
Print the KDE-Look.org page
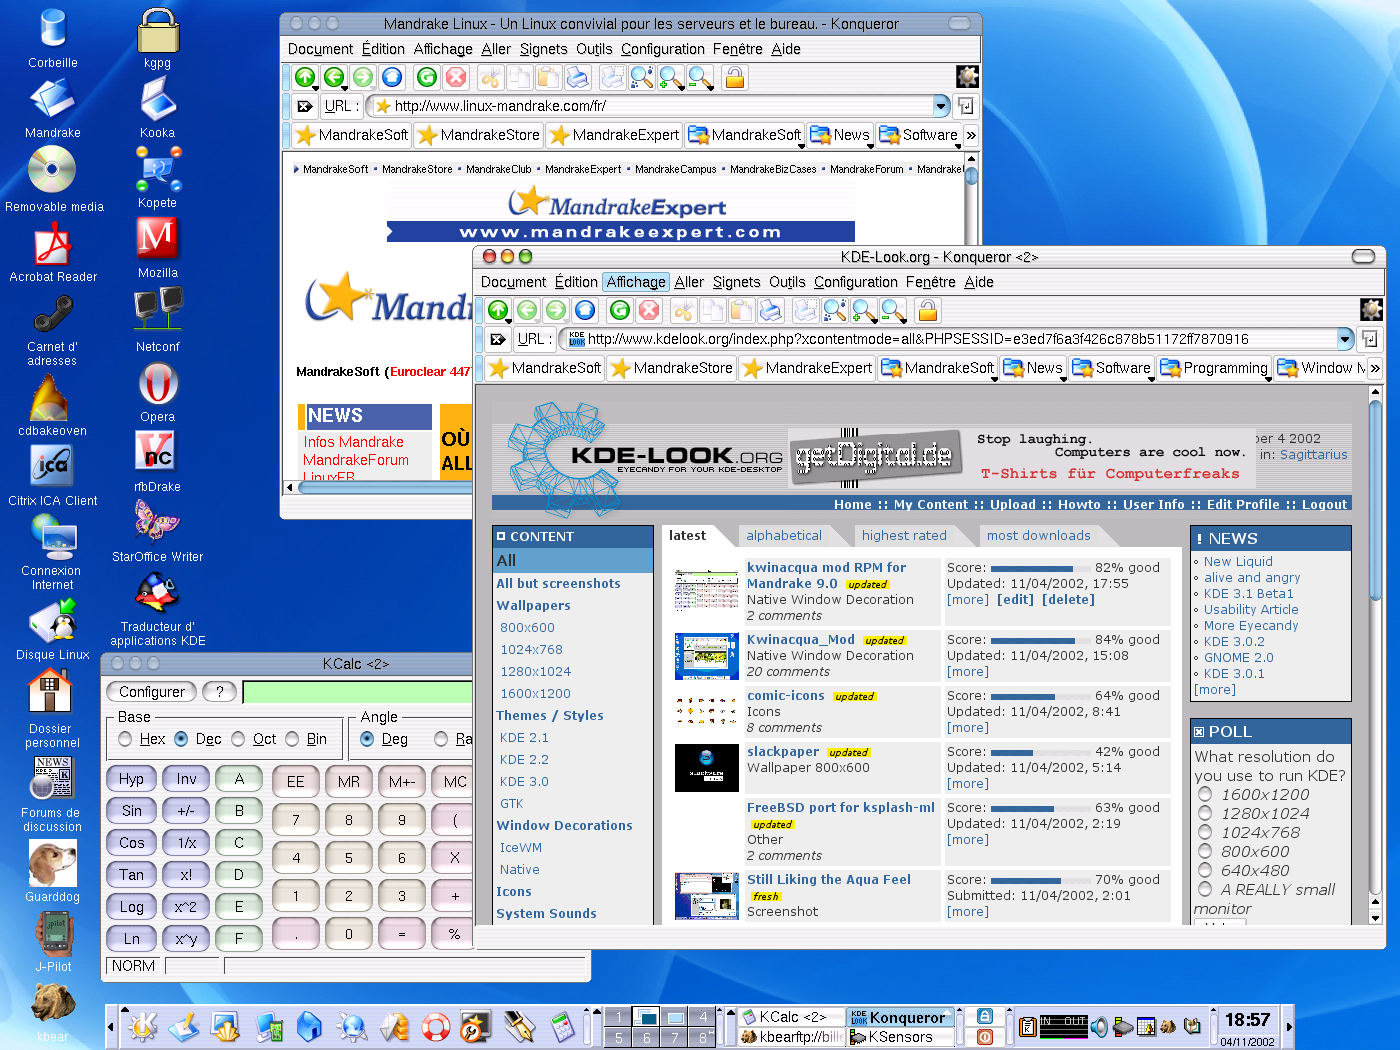click(771, 311)
